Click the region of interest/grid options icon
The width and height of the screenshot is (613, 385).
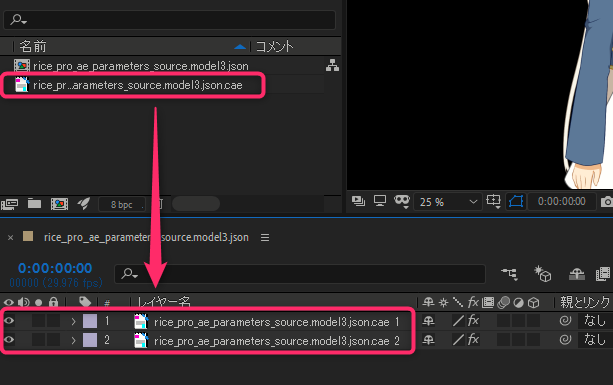(493, 201)
